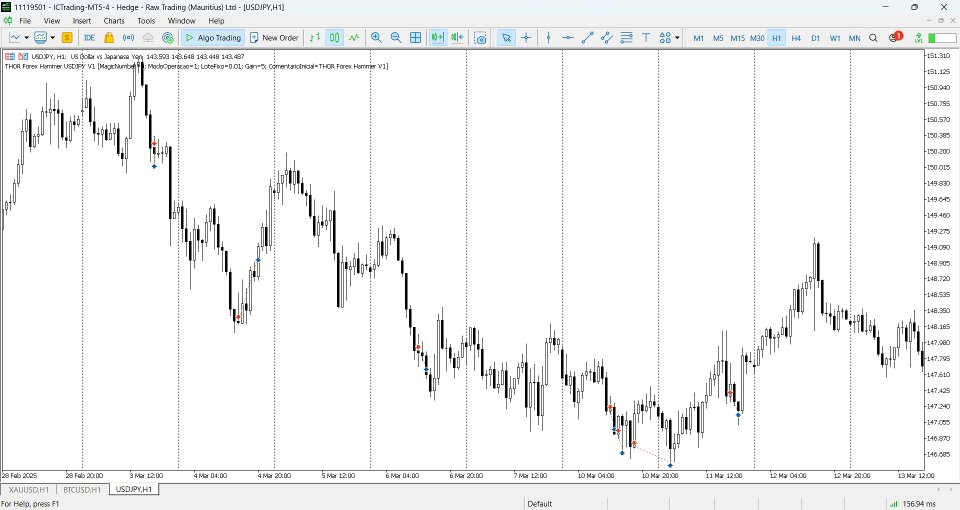960x510 pixels.
Task: Open the search magnifier icon
Action: pyautogui.click(x=874, y=38)
